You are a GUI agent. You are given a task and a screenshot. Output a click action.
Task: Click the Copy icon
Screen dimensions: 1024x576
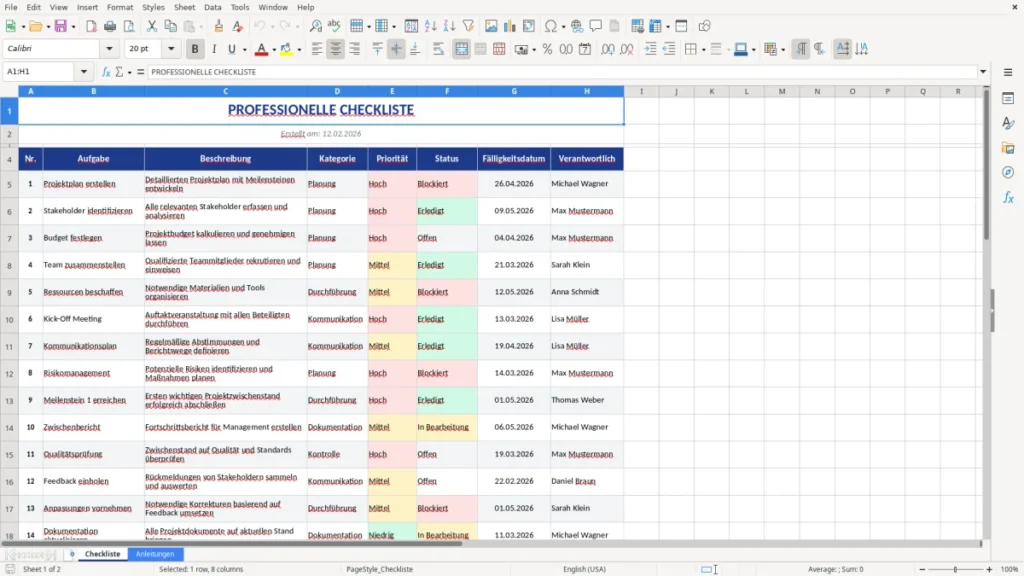[170, 26]
